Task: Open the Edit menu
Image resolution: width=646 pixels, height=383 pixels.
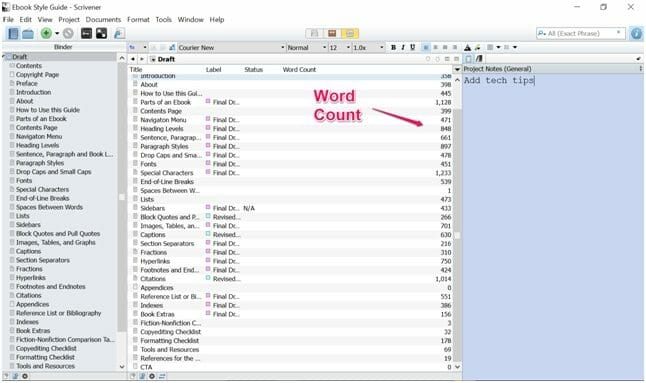Action: pyautogui.click(x=26, y=19)
